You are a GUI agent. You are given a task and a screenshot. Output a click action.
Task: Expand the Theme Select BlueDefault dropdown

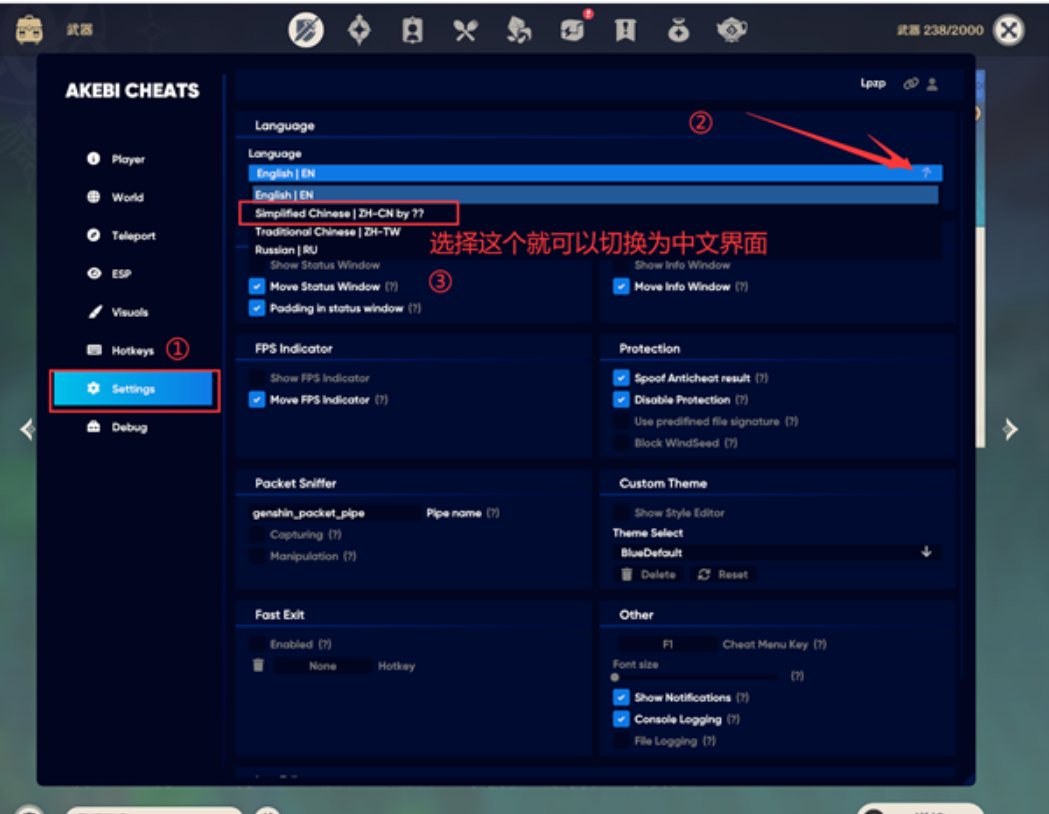point(777,552)
